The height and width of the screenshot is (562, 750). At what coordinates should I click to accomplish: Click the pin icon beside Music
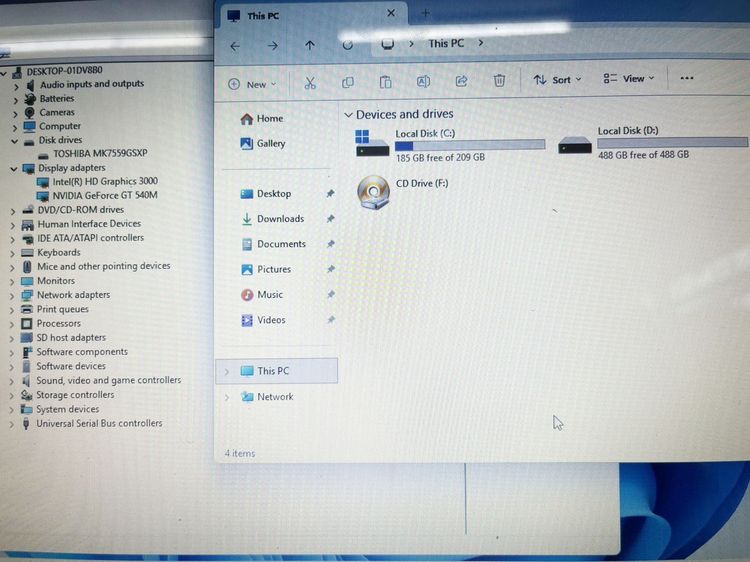click(x=331, y=294)
